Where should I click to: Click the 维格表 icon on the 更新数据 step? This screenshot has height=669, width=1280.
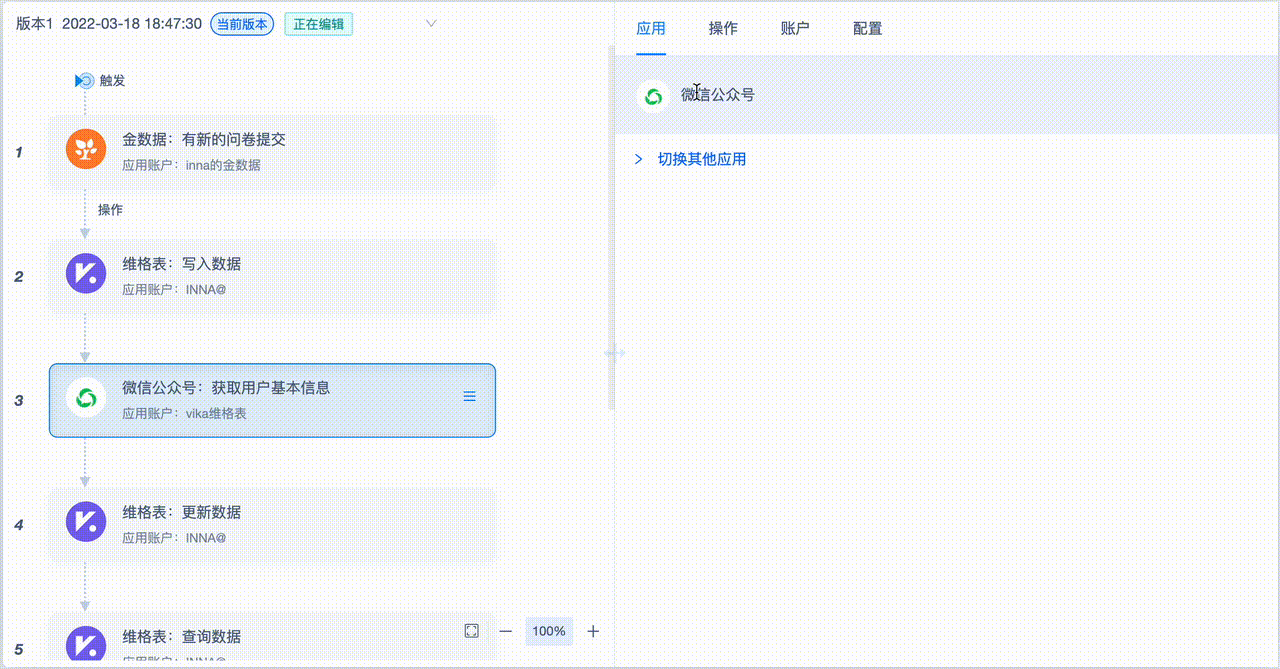pyautogui.click(x=85, y=522)
